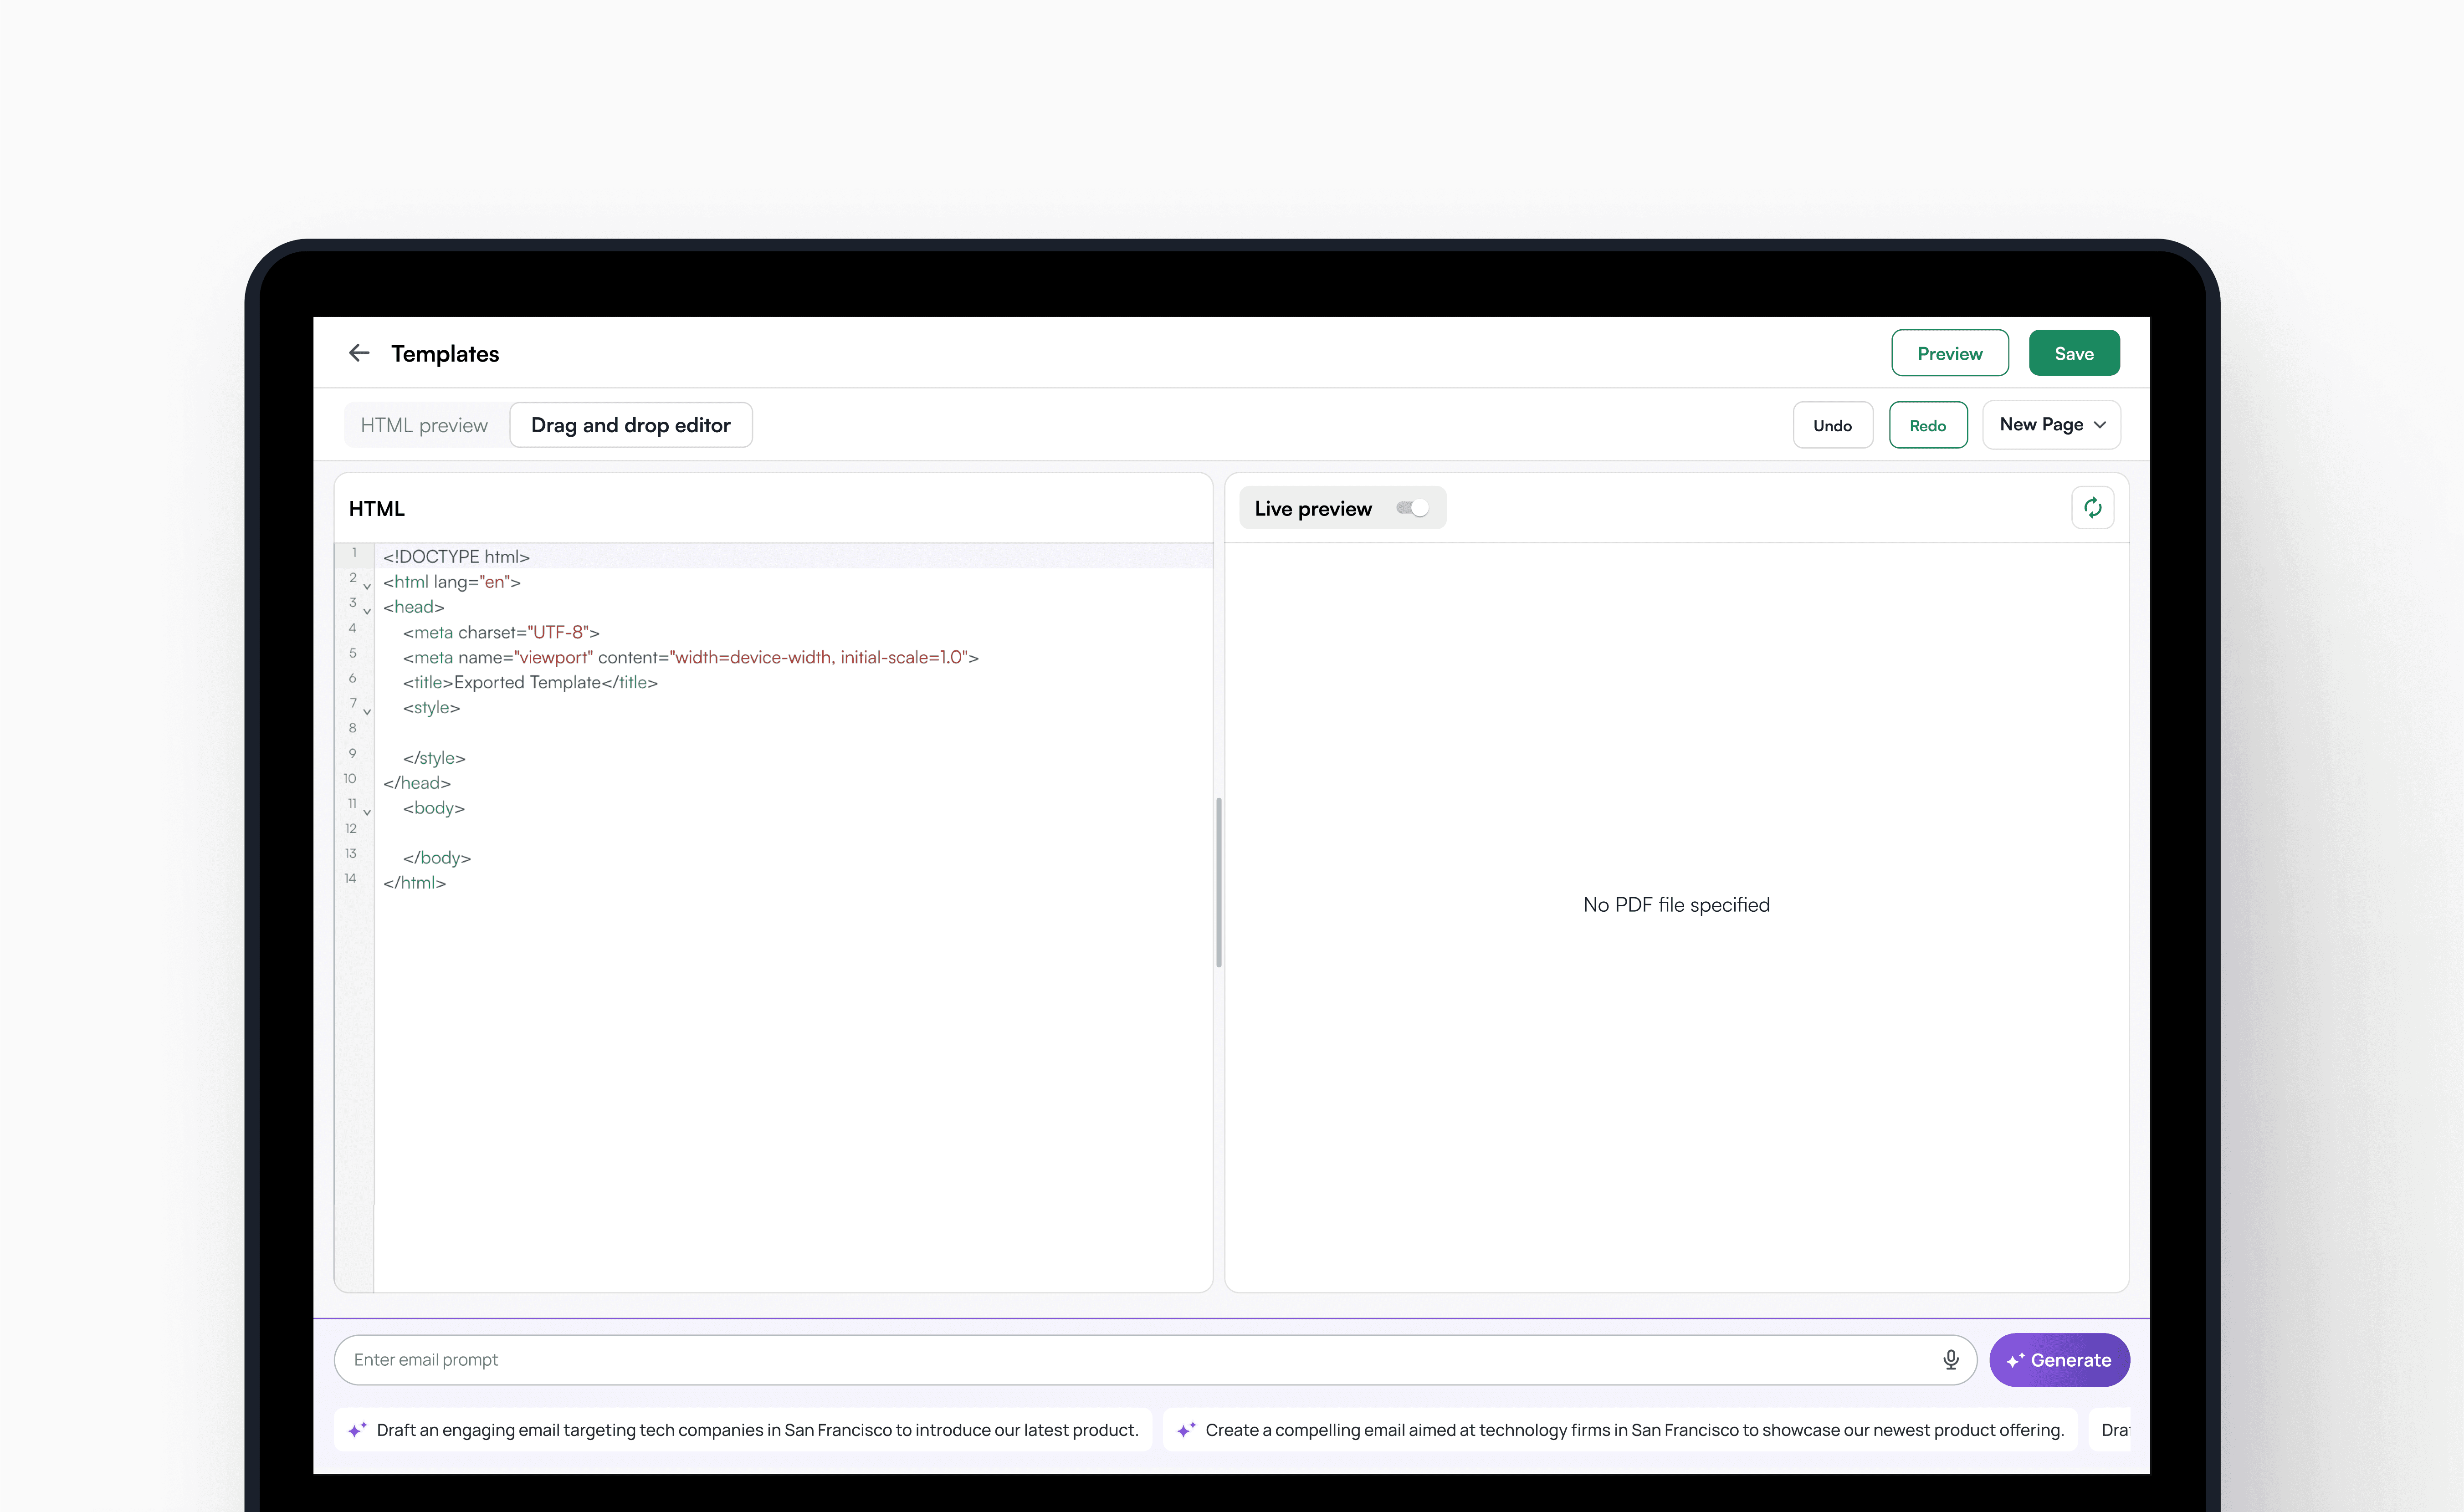Pick the 'Draft an engaging email' suggestion
The height and width of the screenshot is (1512, 2464).
click(743, 1430)
